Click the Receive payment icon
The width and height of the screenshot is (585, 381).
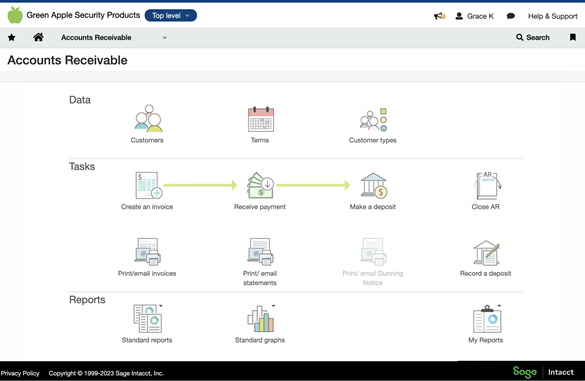(x=260, y=185)
